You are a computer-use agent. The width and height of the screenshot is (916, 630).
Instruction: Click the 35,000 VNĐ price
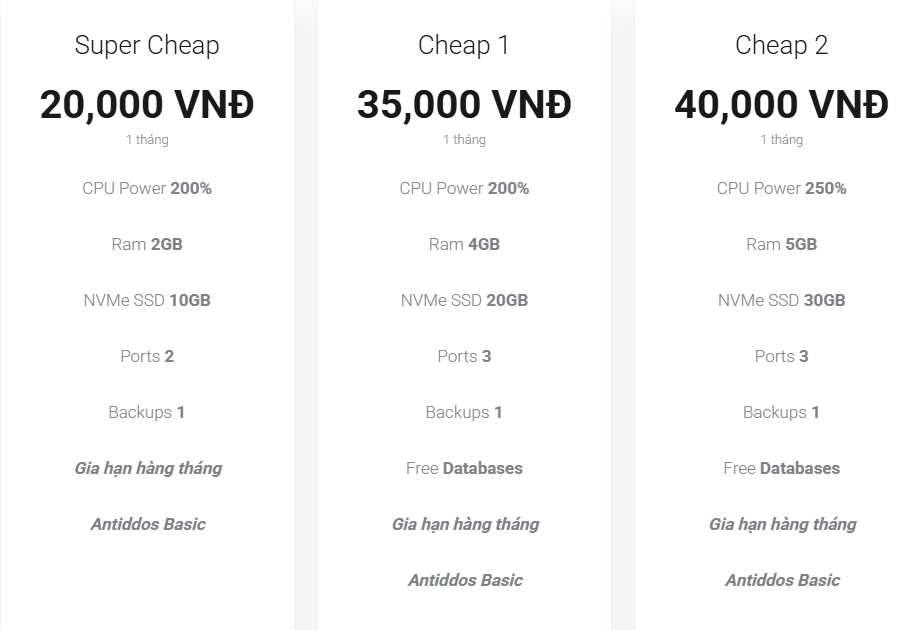pyautogui.click(x=464, y=104)
